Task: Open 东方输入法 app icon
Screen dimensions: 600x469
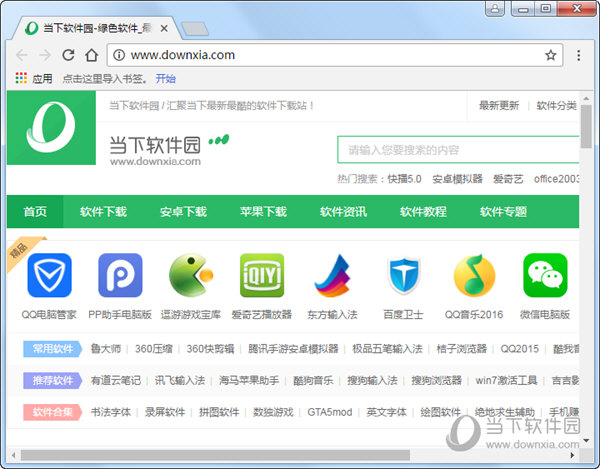Action: [x=333, y=276]
